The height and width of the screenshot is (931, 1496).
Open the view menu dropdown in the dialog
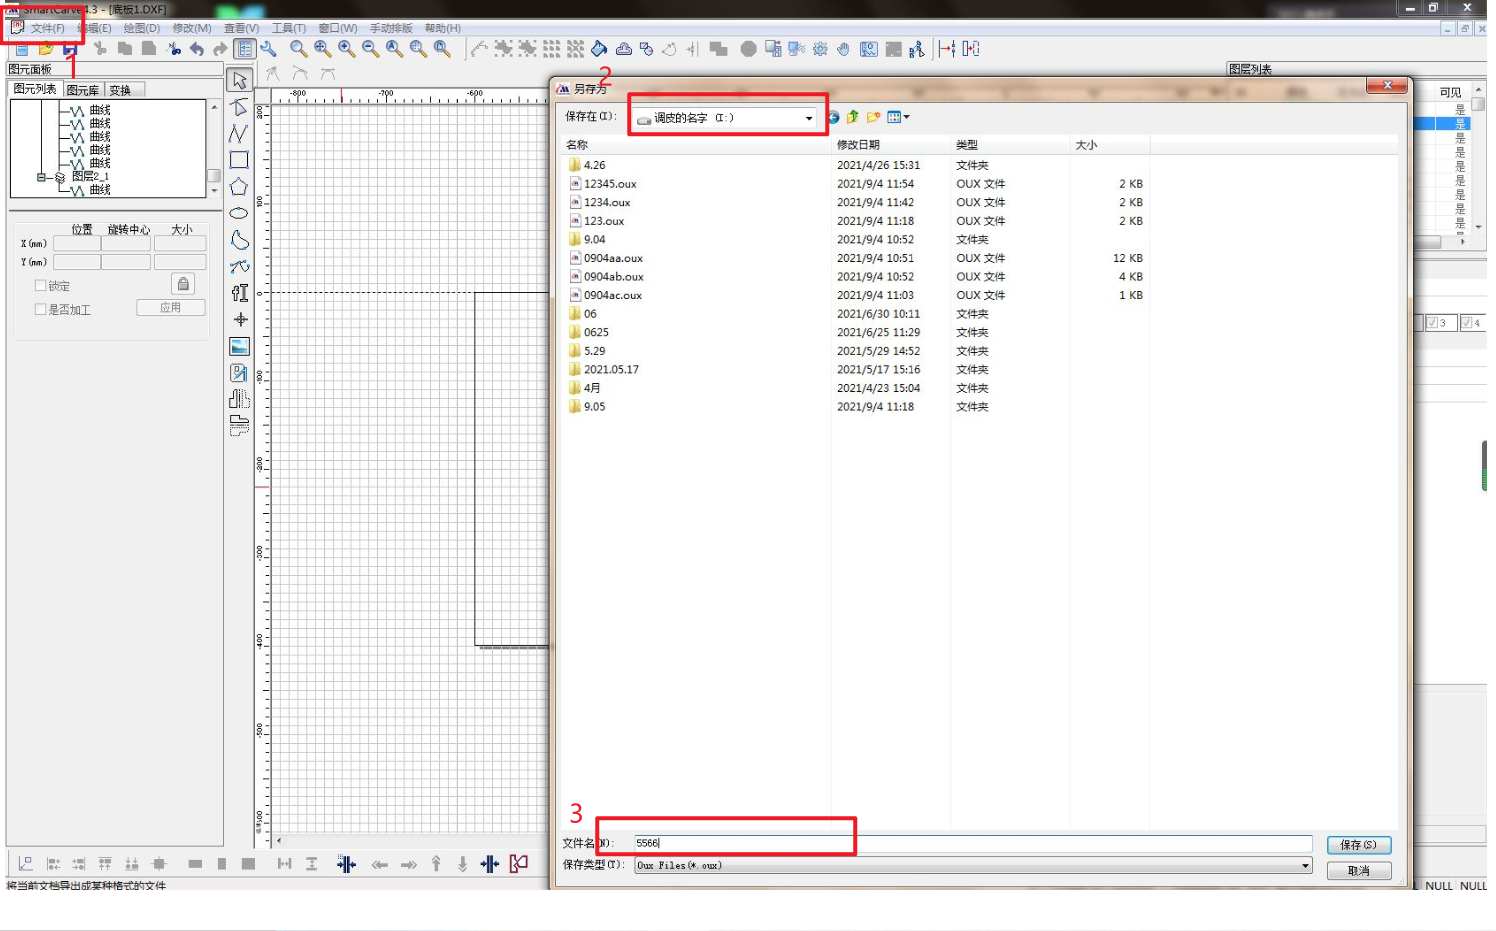pos(898,117)
